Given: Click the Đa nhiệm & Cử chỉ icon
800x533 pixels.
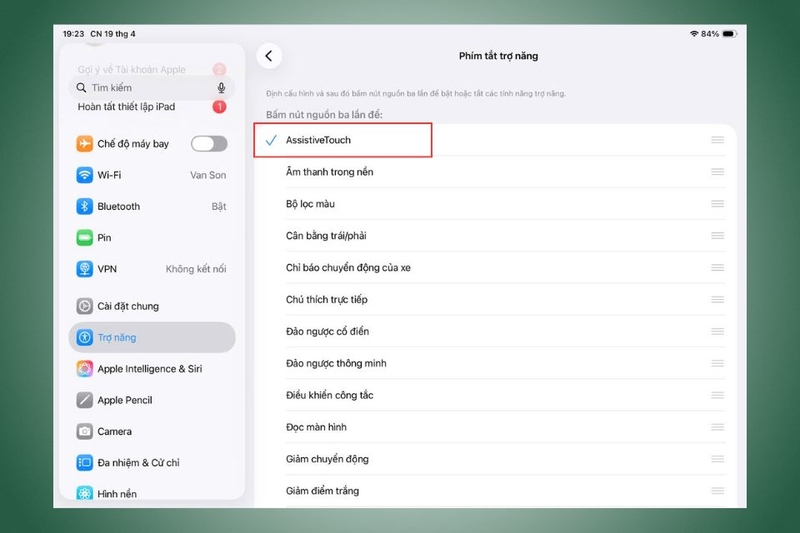Looking at the screenshot, I should (85, 463).
